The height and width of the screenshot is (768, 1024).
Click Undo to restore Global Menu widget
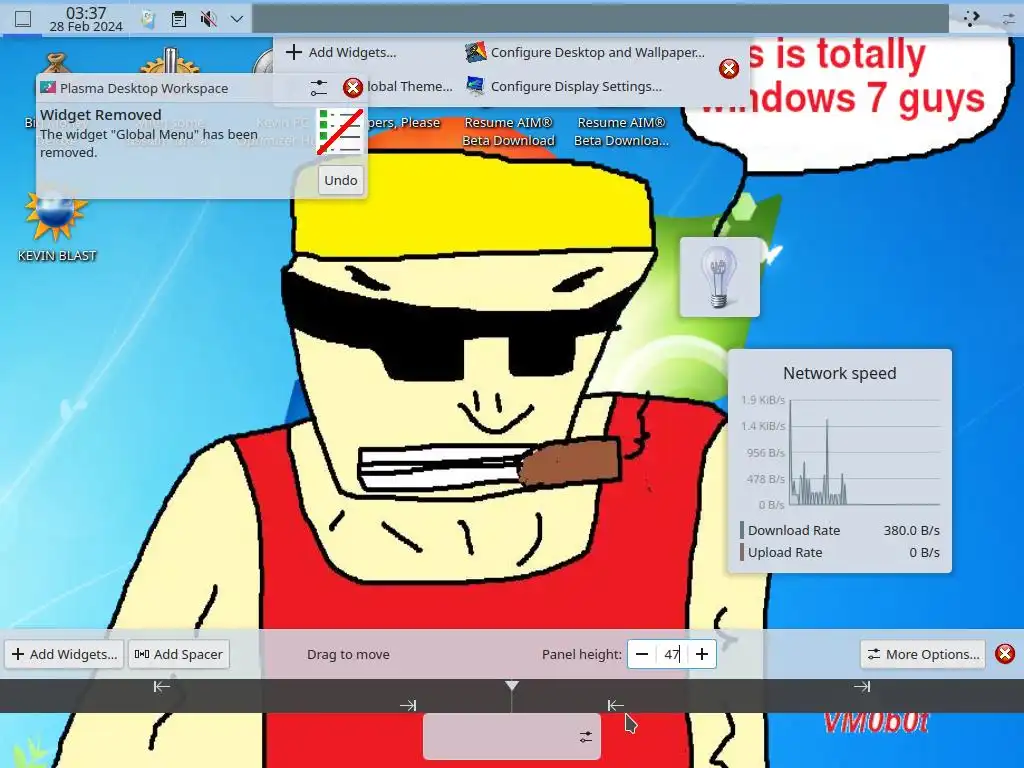pyautogui.click(x=341, y=180)
